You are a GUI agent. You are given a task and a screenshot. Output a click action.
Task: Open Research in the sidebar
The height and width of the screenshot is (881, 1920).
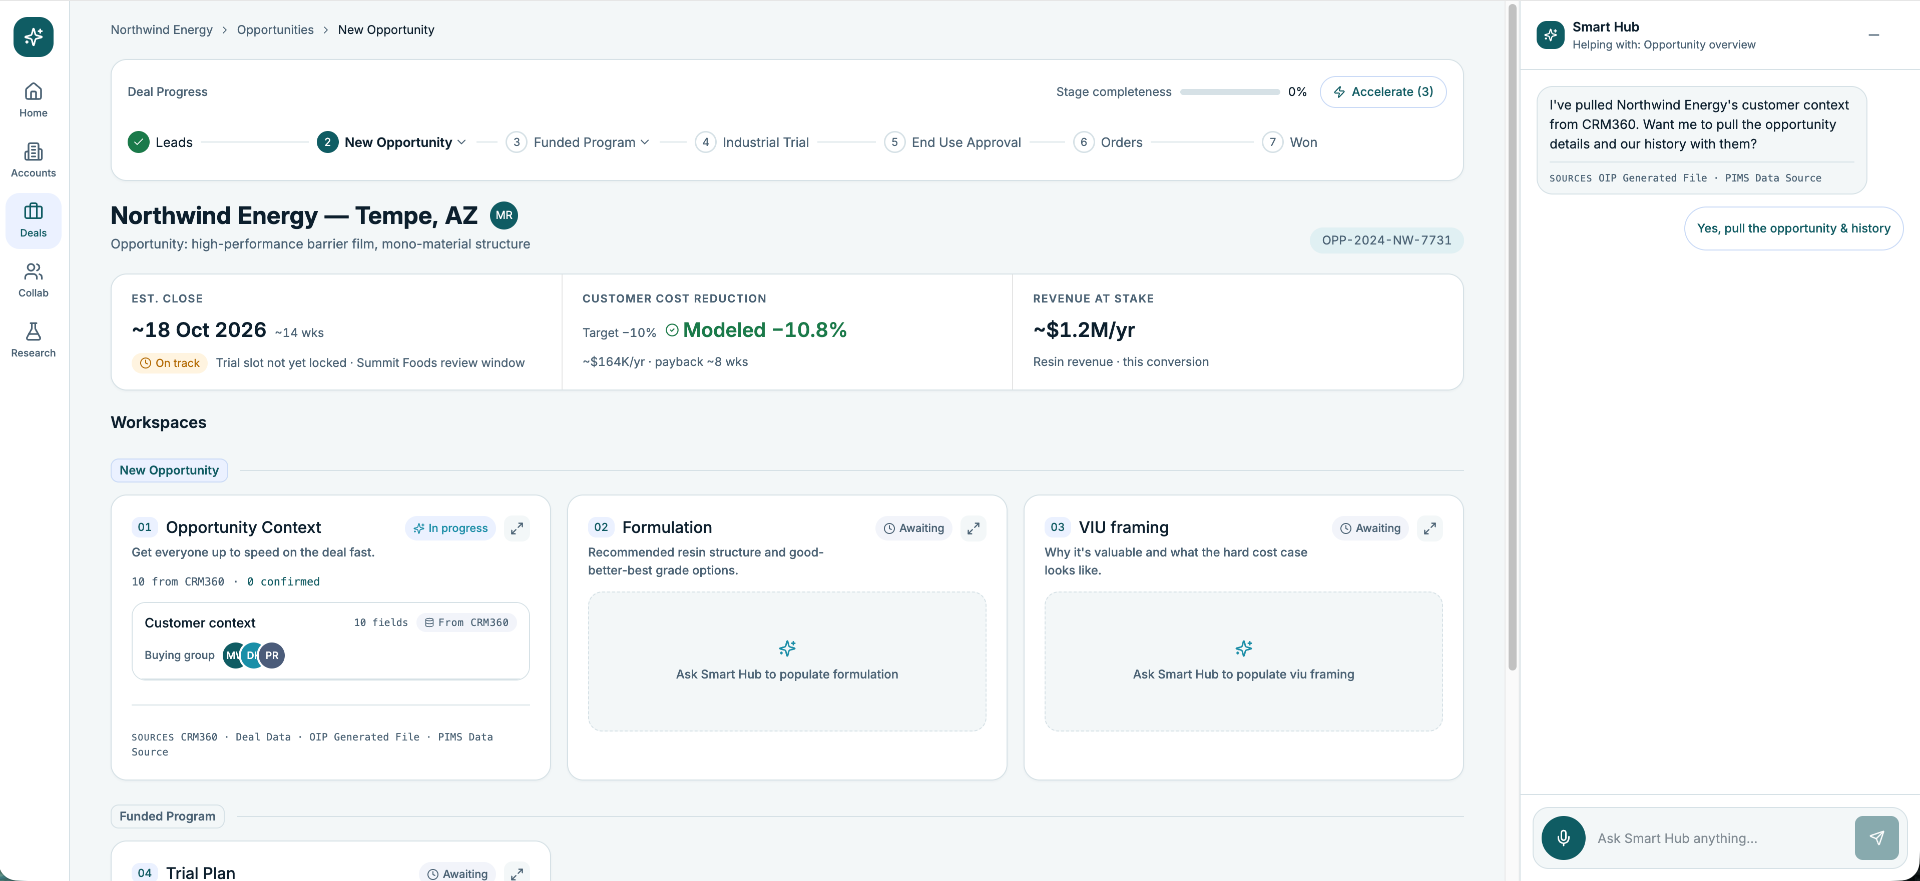coord(33,340)
